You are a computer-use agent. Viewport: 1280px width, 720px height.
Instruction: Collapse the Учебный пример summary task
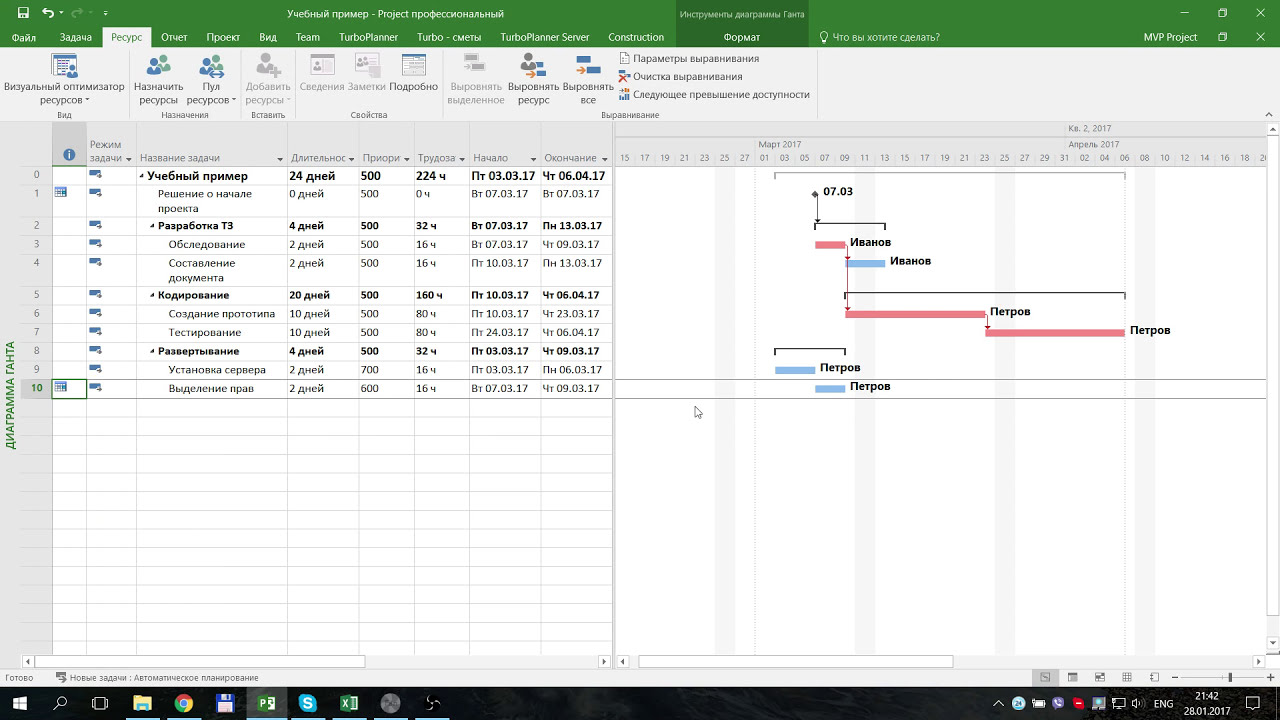pos(142,176)
